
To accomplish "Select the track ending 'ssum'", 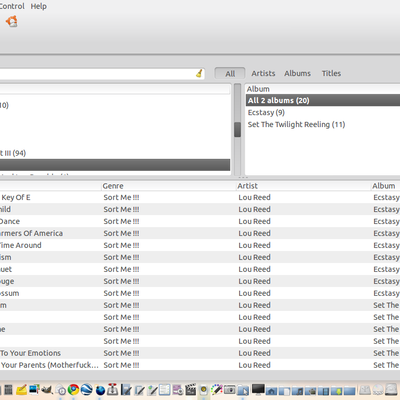I will (x=10, y=294).
